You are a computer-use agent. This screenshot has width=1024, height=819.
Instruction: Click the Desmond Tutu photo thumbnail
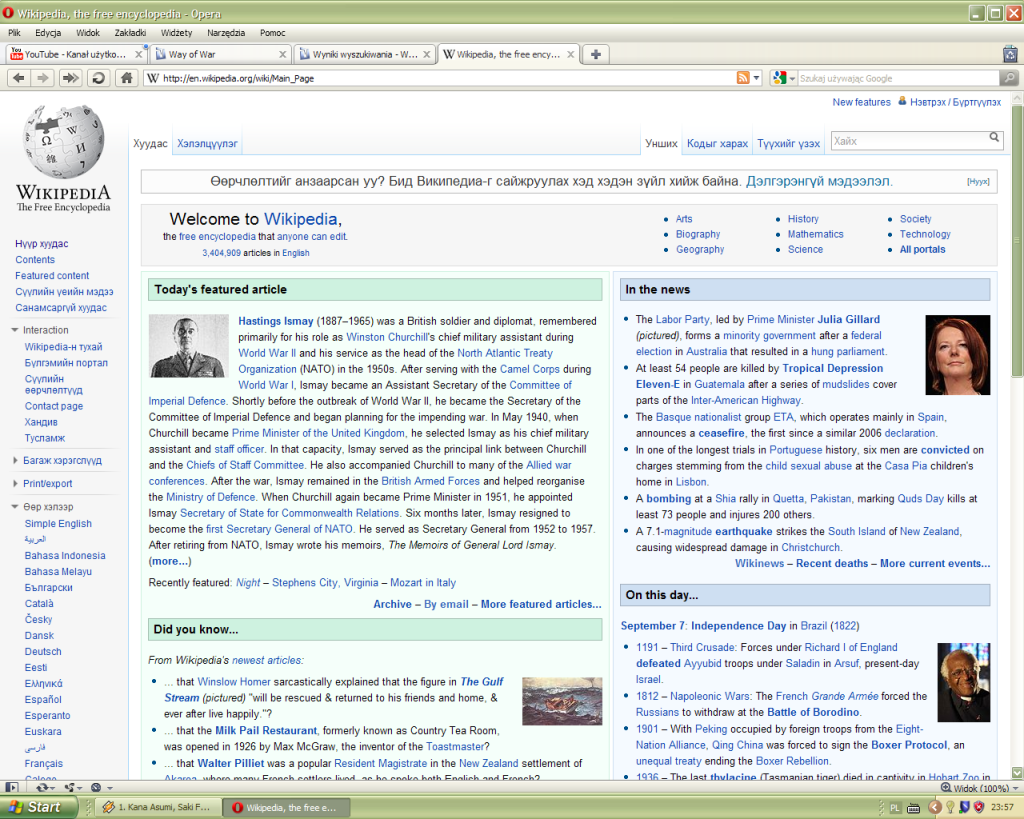(x=963, y=682)
